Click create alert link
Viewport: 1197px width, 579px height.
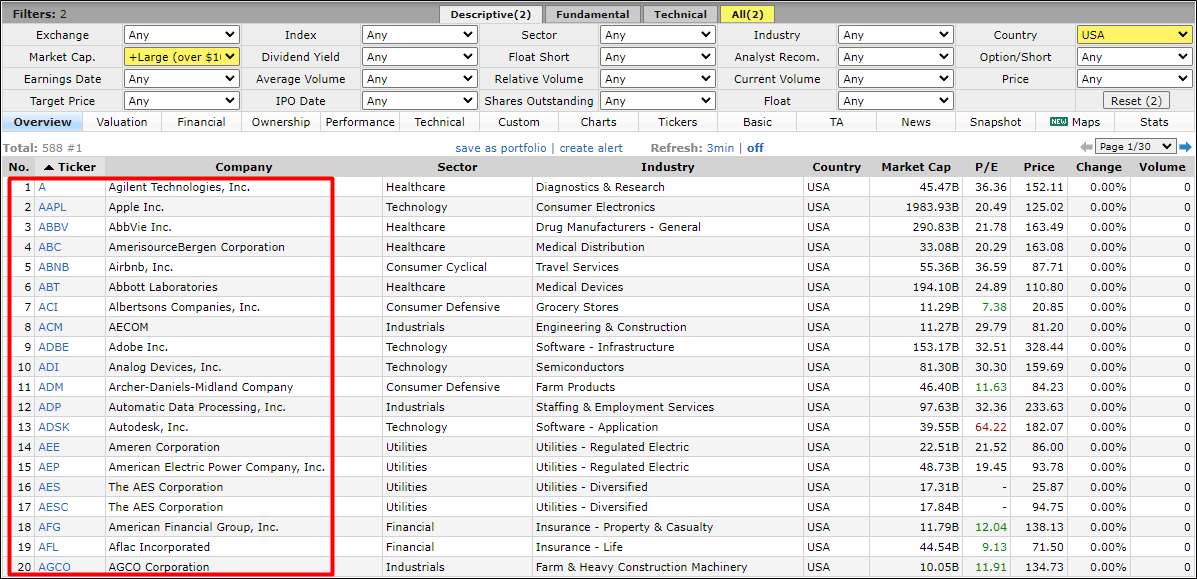591,148
